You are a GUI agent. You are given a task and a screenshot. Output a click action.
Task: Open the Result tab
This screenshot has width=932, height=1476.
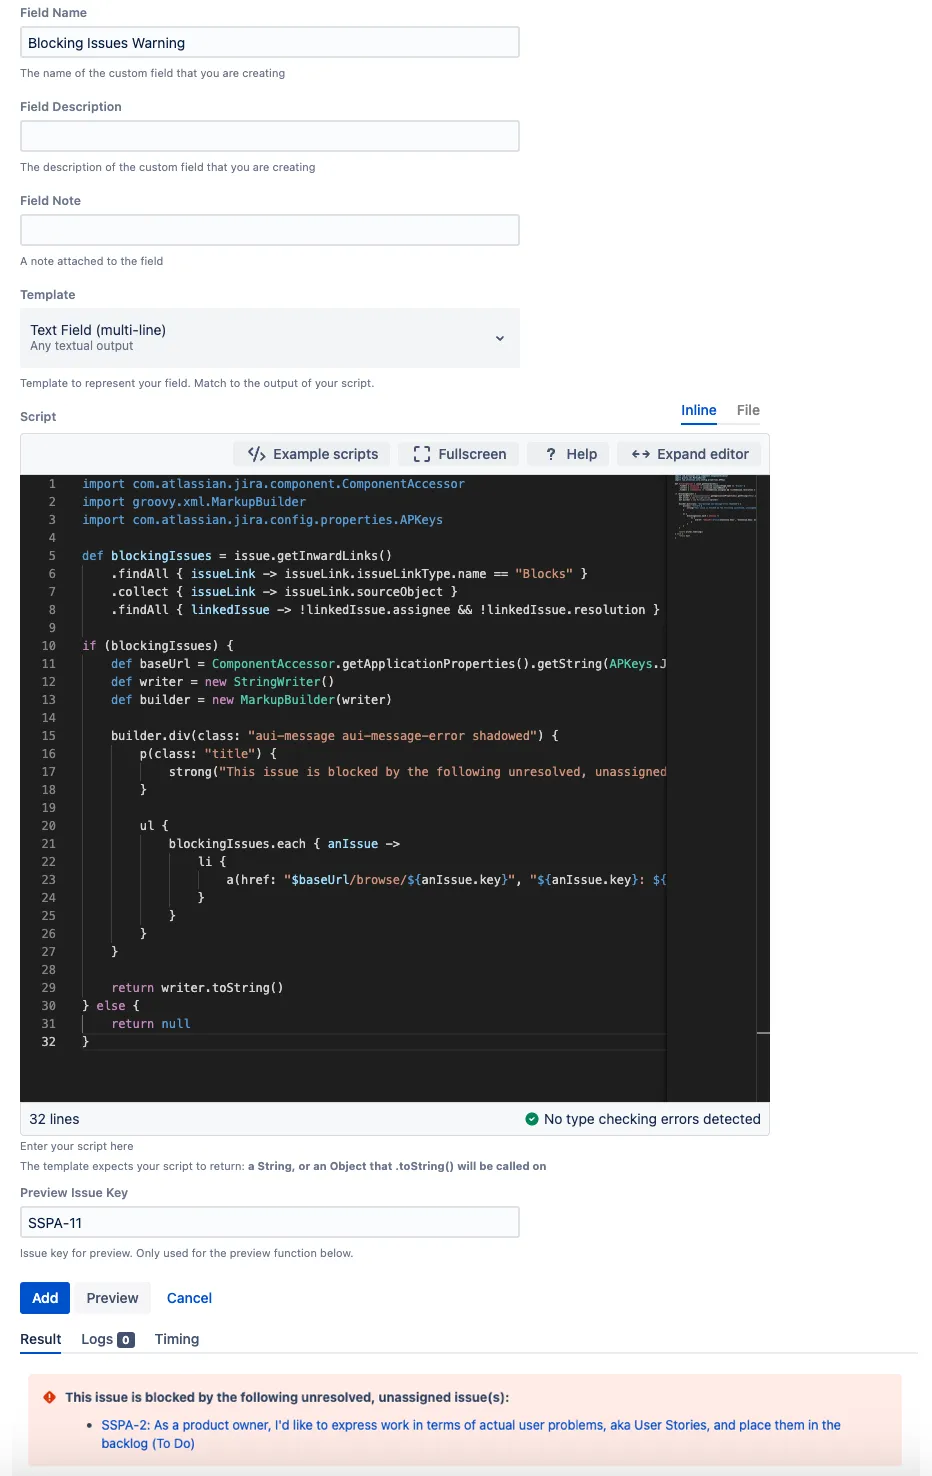point(41,1339)
